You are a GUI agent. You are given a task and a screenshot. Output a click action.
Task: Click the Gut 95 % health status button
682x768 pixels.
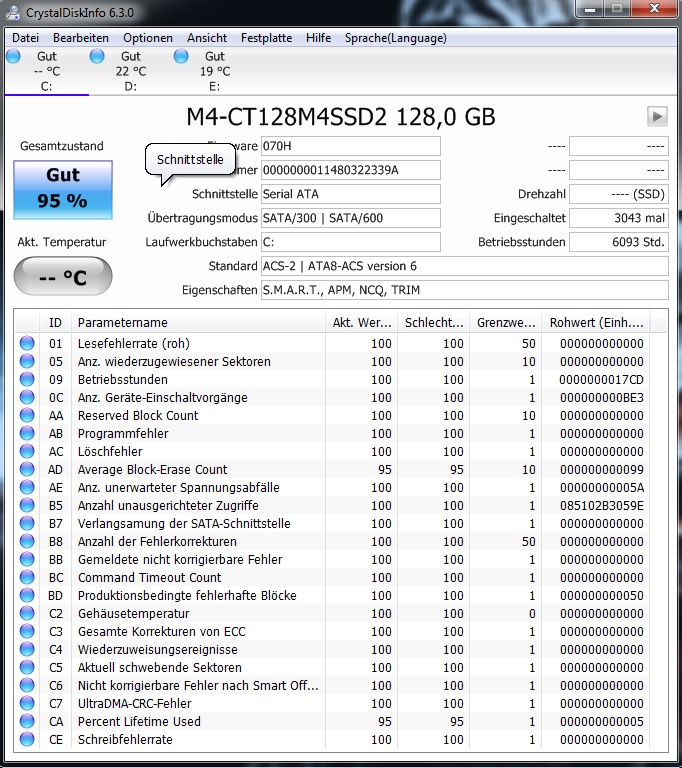click(x=63, y=190)
